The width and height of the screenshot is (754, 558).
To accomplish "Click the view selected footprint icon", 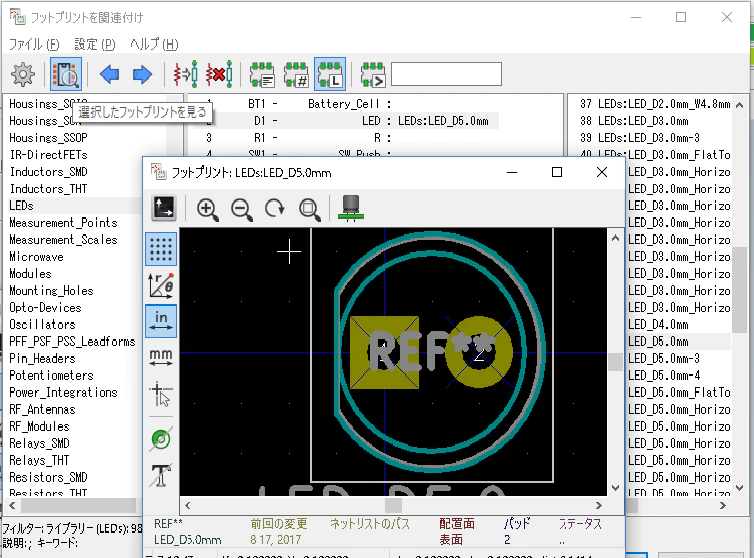I will pyautogui.click(x=66, y=75).
